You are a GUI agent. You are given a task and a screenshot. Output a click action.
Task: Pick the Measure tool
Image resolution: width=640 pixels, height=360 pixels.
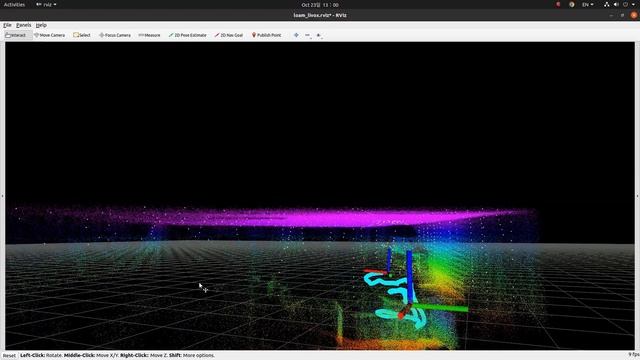click(149, 35)
